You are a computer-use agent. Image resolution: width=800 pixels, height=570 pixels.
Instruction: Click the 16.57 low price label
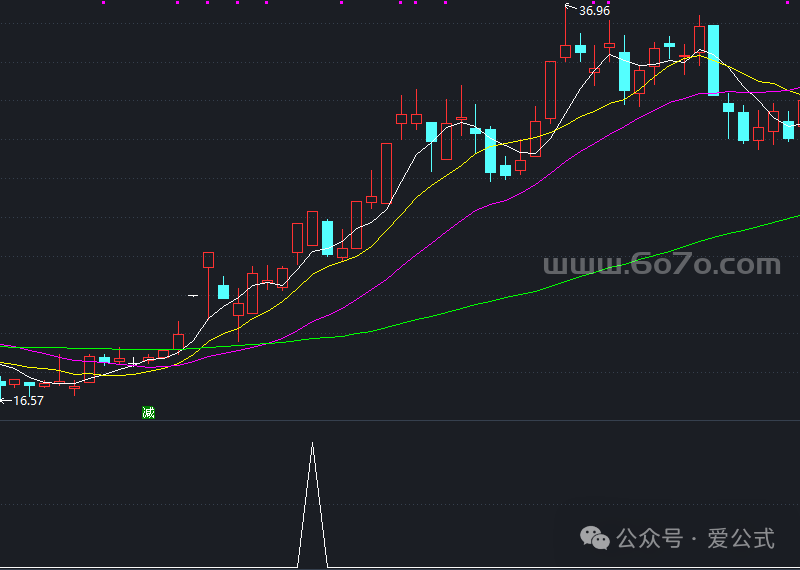coord(28,401)
